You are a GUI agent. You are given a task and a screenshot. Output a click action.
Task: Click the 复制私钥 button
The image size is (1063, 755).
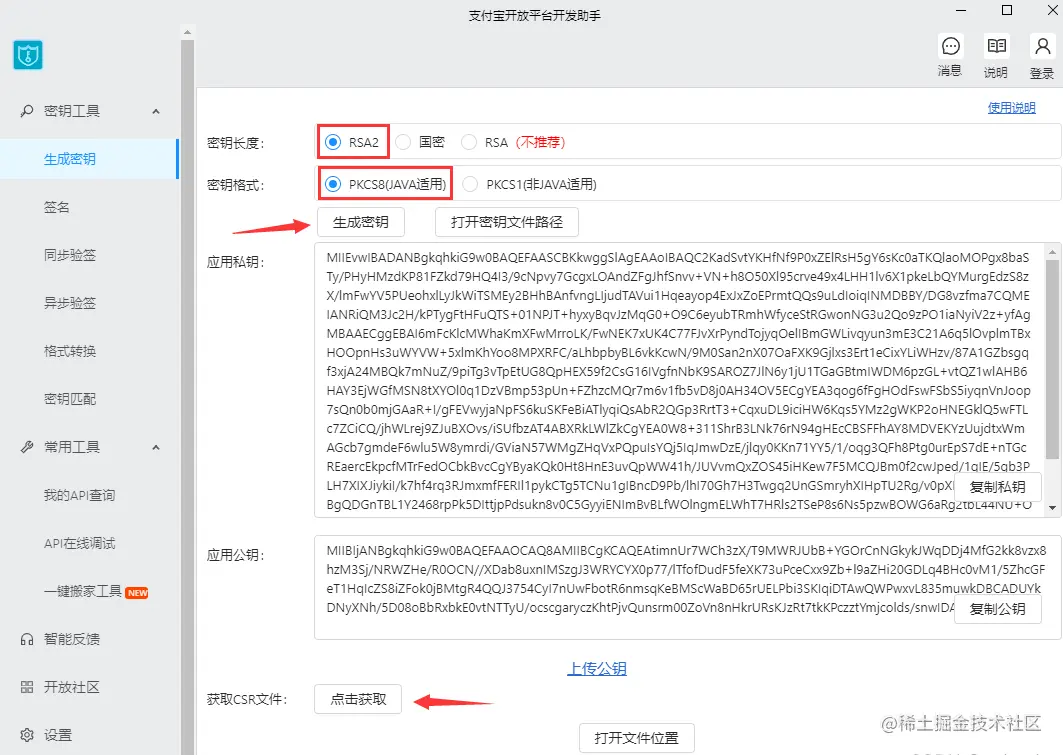[x=997, y=487]
